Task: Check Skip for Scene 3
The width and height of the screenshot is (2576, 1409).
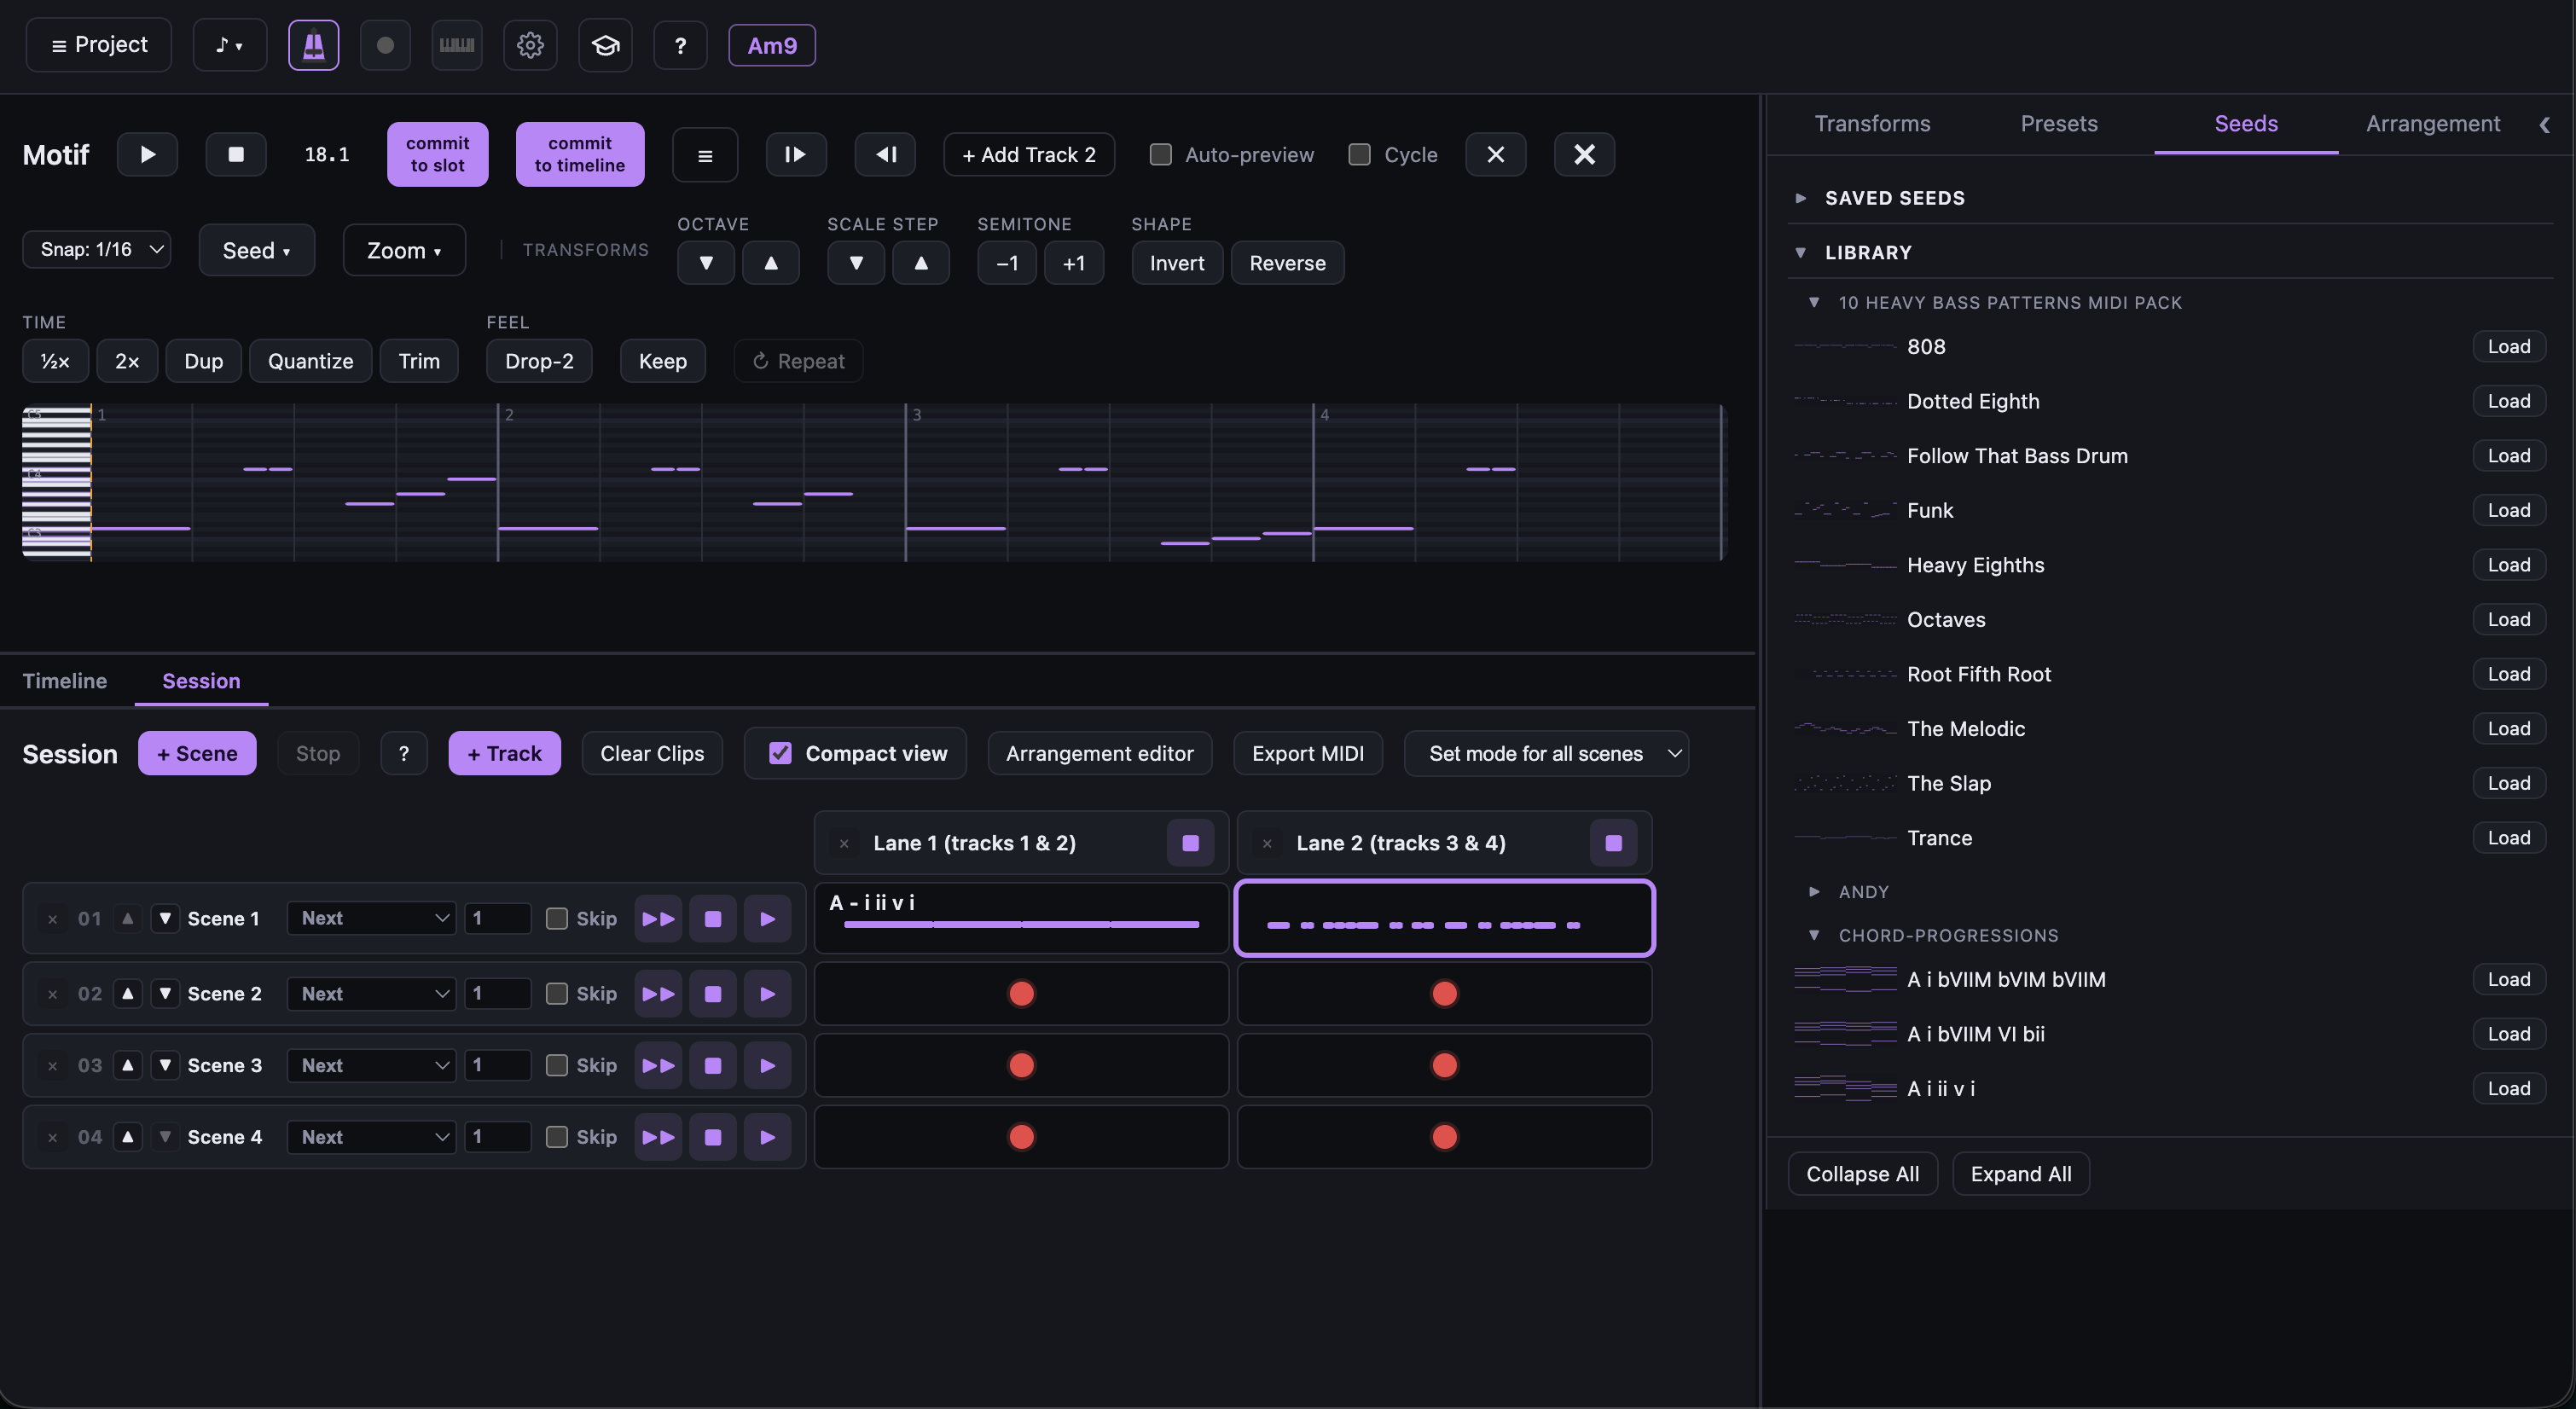Action: pyautogui.click(x=557, y=1065)
